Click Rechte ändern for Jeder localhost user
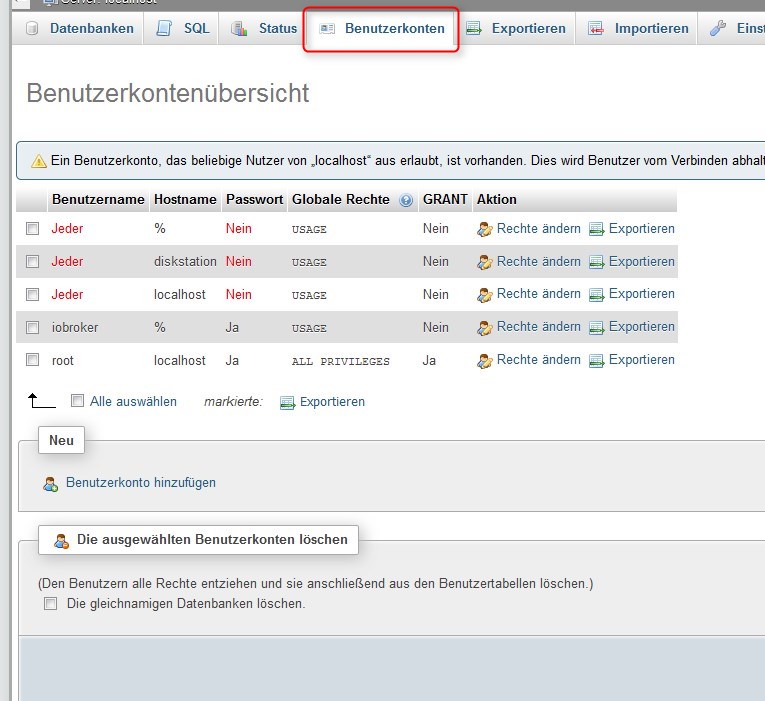The height and width of the screenshot is (701, 765). 539,294
